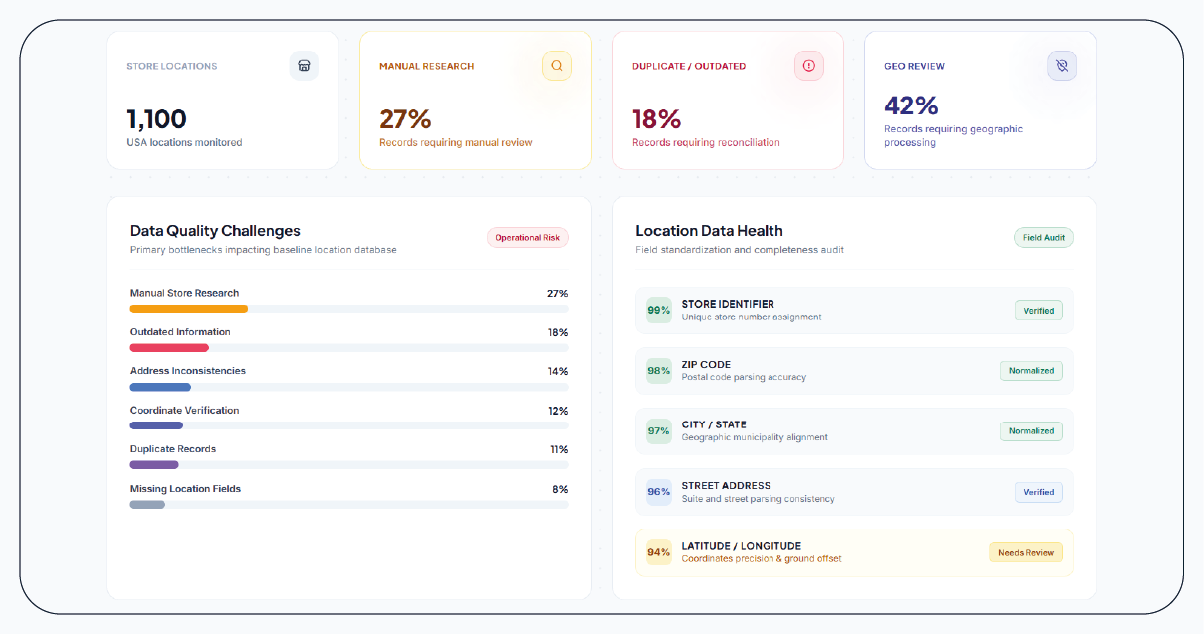Click the orange Manual Store Research progress bar
Viewport: 1204px width, 634px height.
tap(189, 309)
